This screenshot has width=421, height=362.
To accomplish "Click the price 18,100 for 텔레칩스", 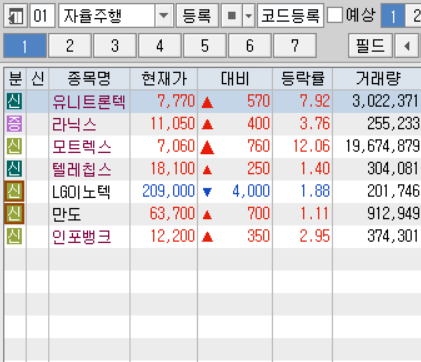I will tap(173, 169).
